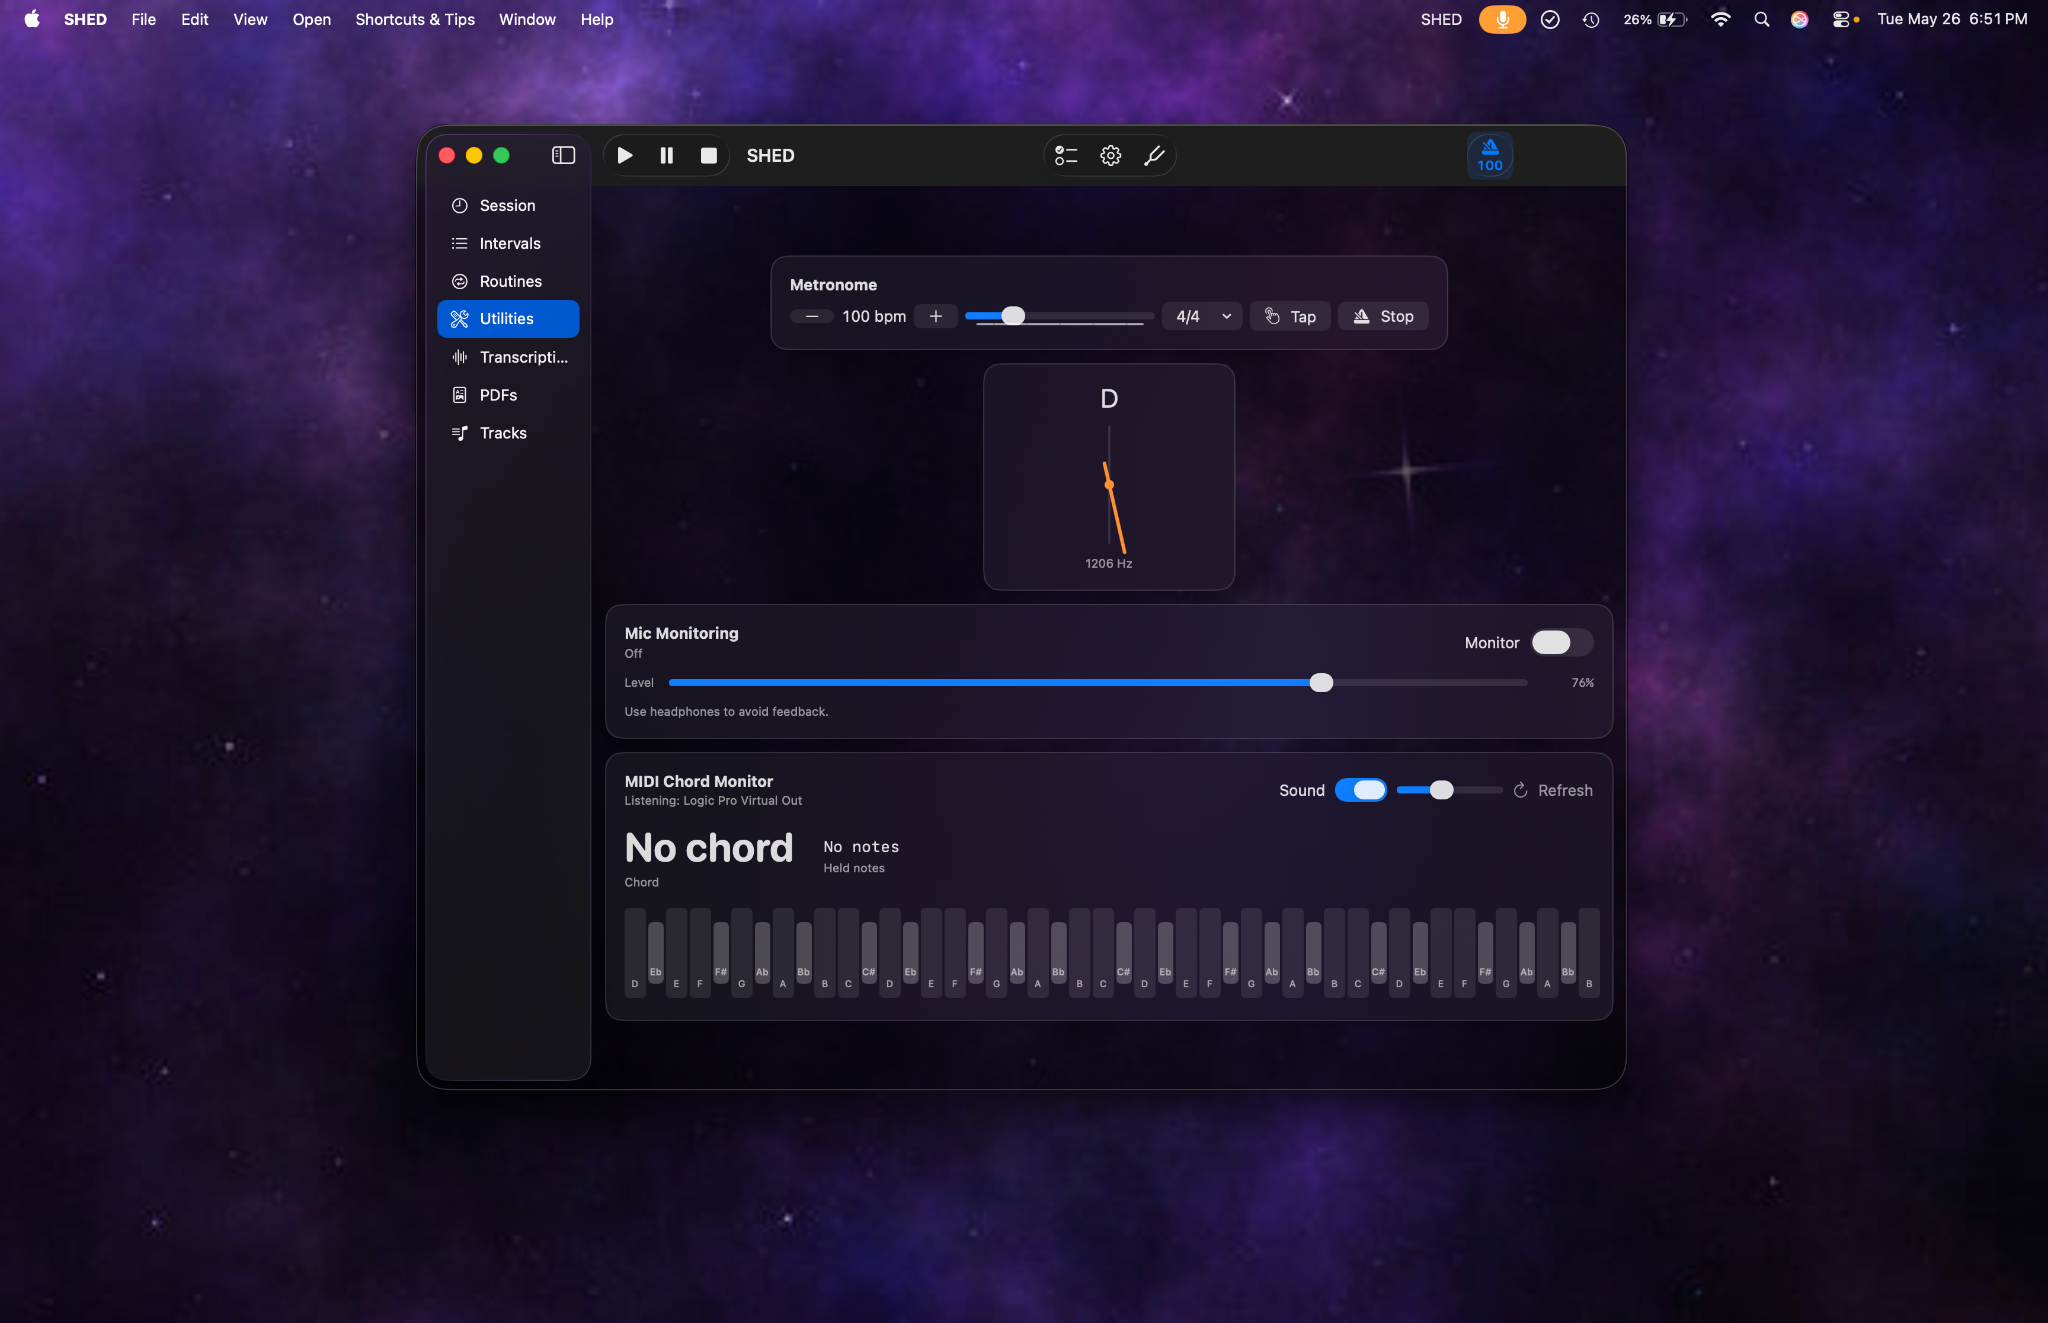
Task: Open the checklist icon in toolbar
Action: pyautogui.click(x=1067, y=155)
